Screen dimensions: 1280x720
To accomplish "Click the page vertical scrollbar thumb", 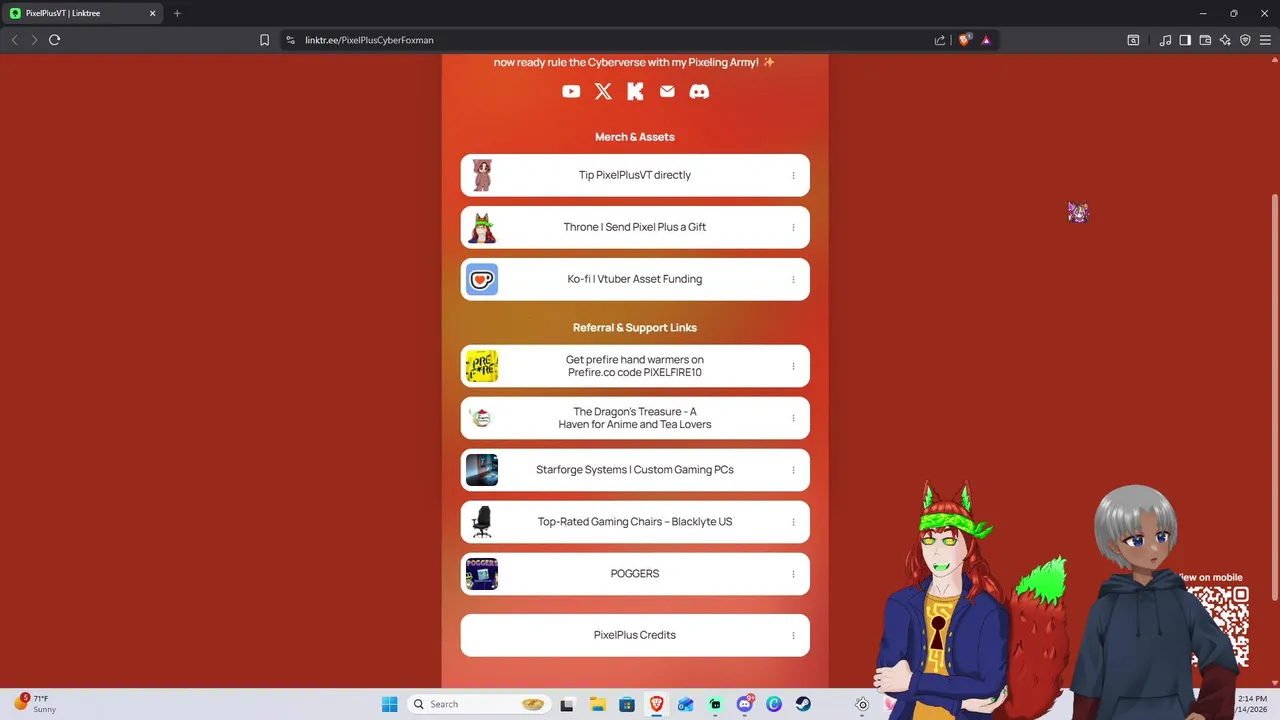I will tap(1275, 395).
